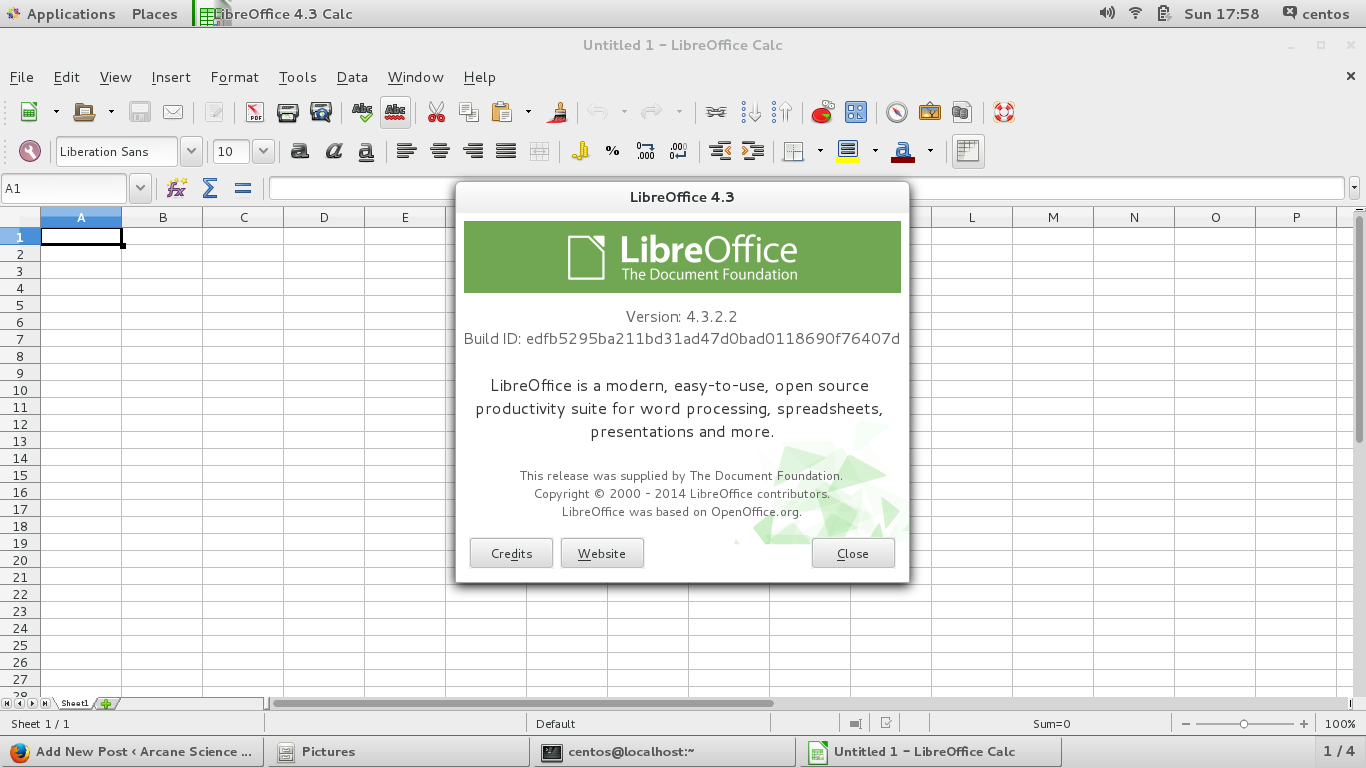Click the formula input line
The width and height of the screenshot is (1366, 768).
coord(807,188)
